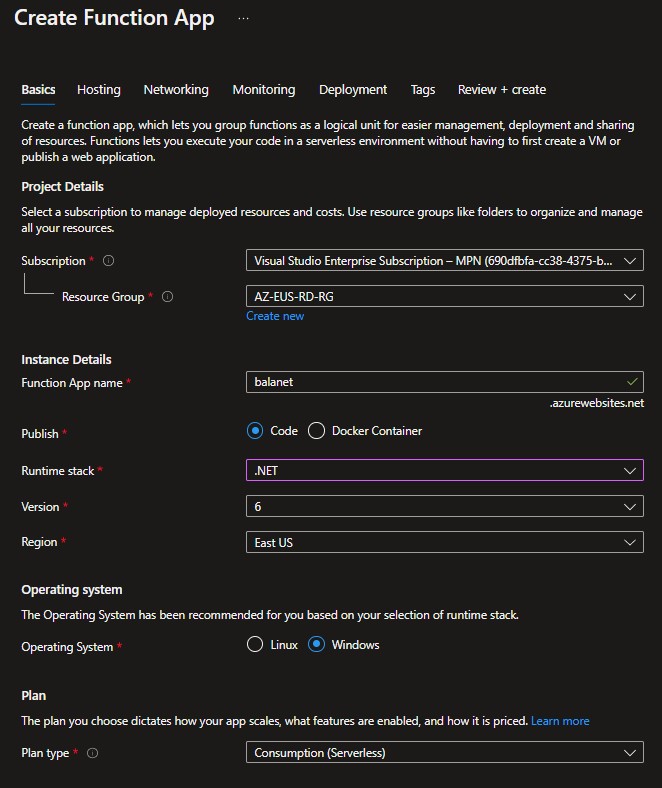The height and width of the screenshot is (788, 662).
Task: Click the Instance Details heading
Action: (x=66, y=359)
